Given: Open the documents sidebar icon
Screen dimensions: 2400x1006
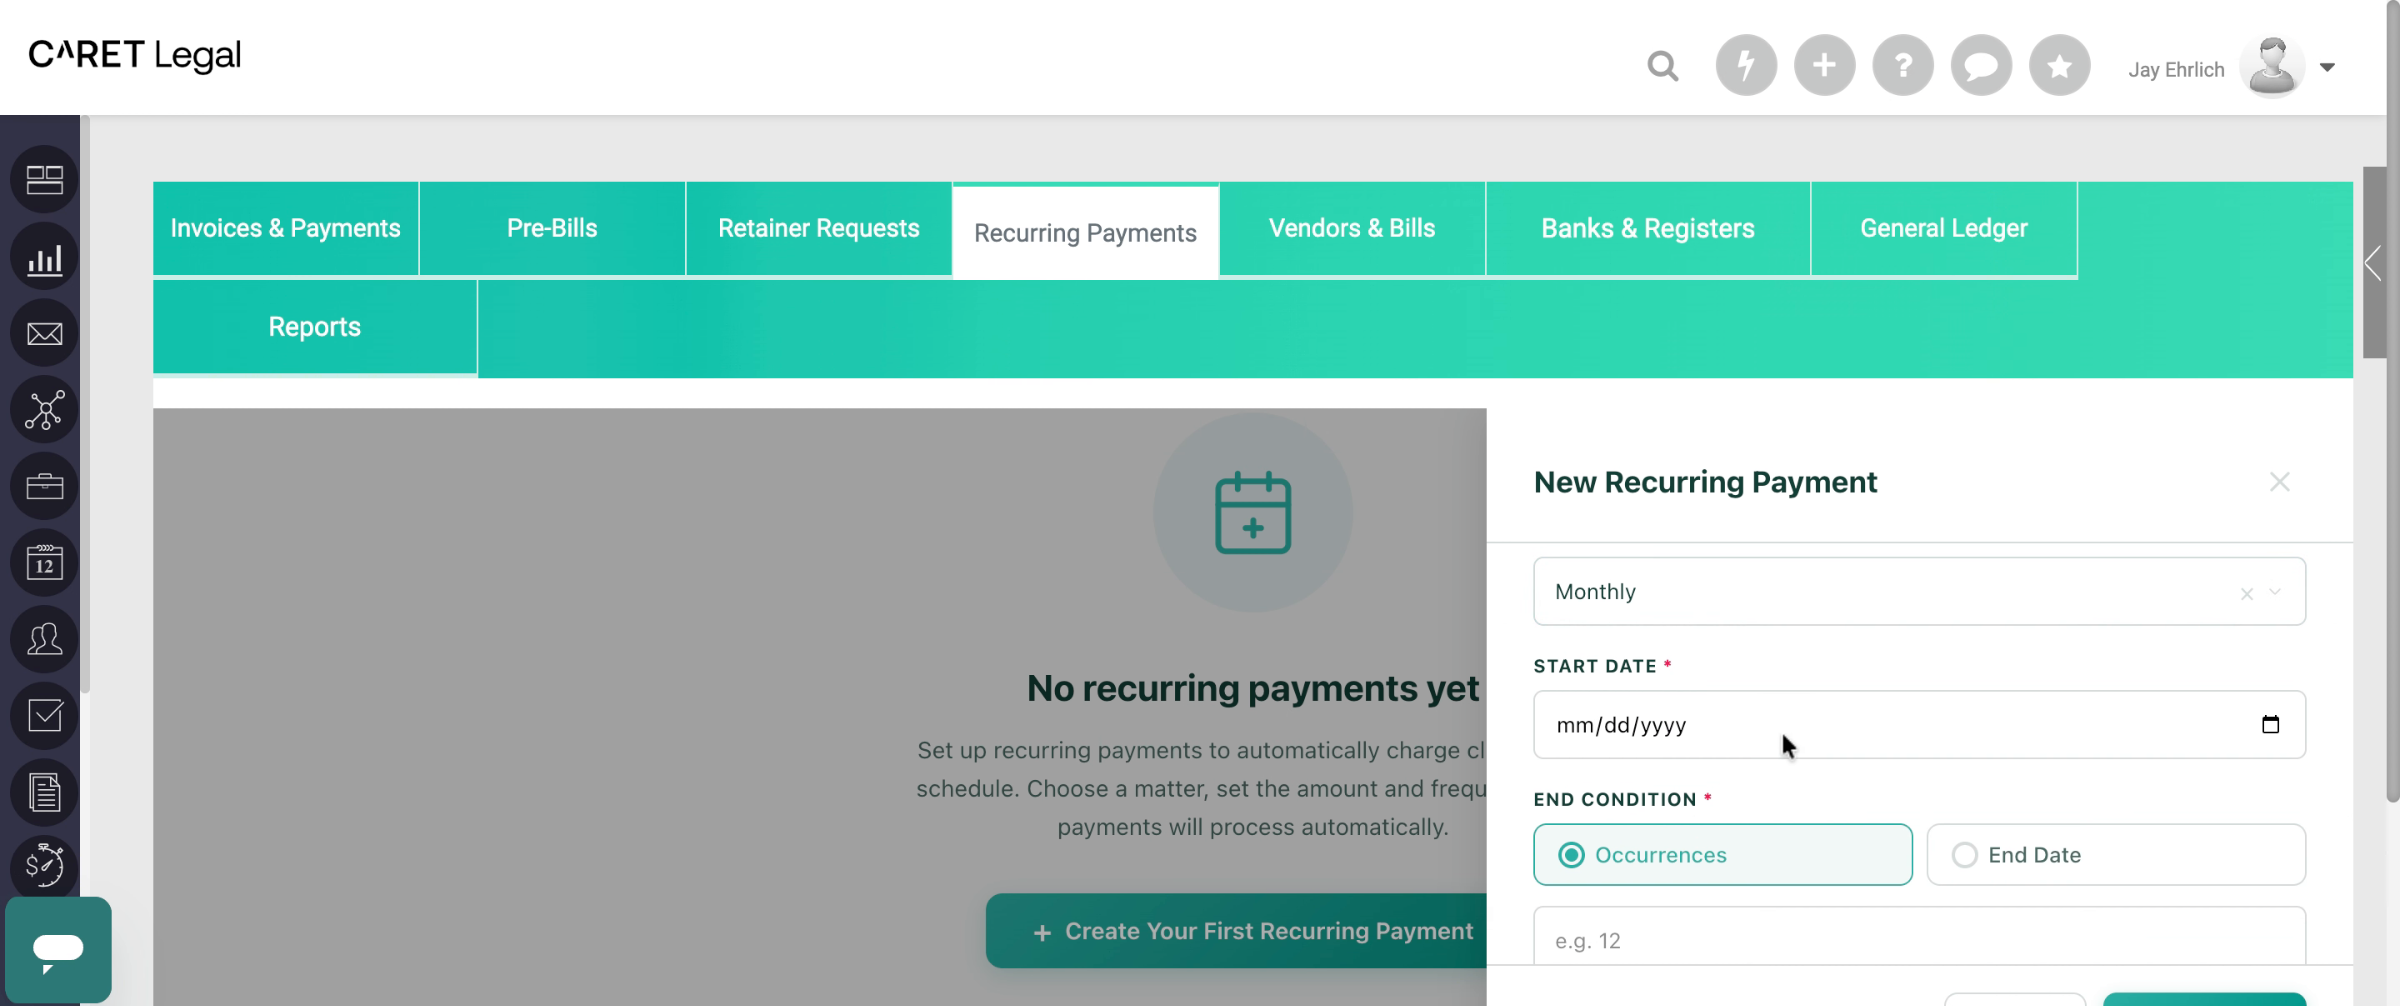Looking at the screenshot, I should click(x=44, y=793).
